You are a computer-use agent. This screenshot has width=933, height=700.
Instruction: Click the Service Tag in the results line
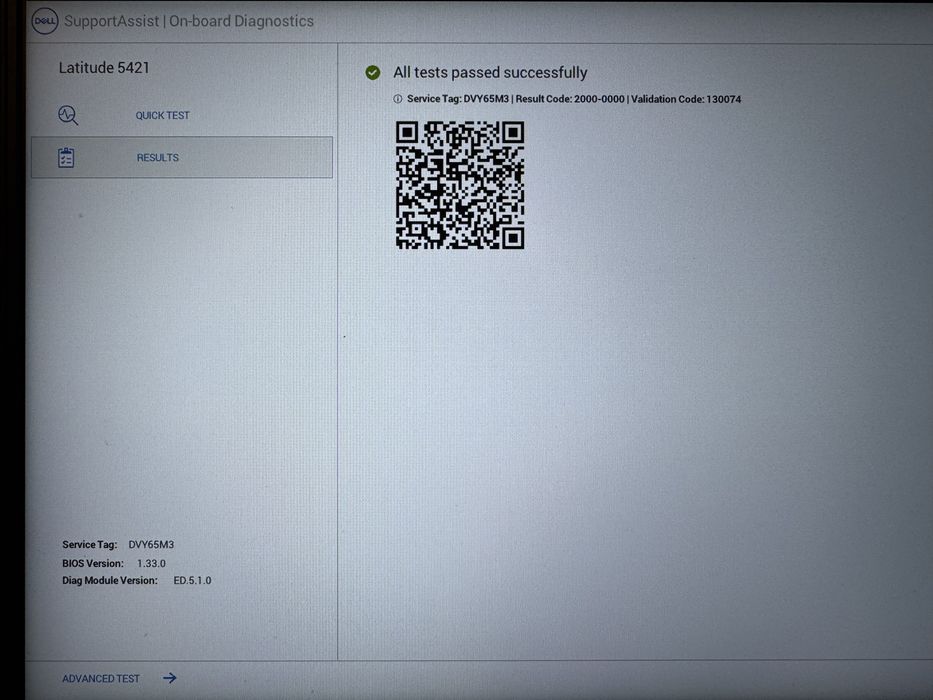[x=458, y=99]
